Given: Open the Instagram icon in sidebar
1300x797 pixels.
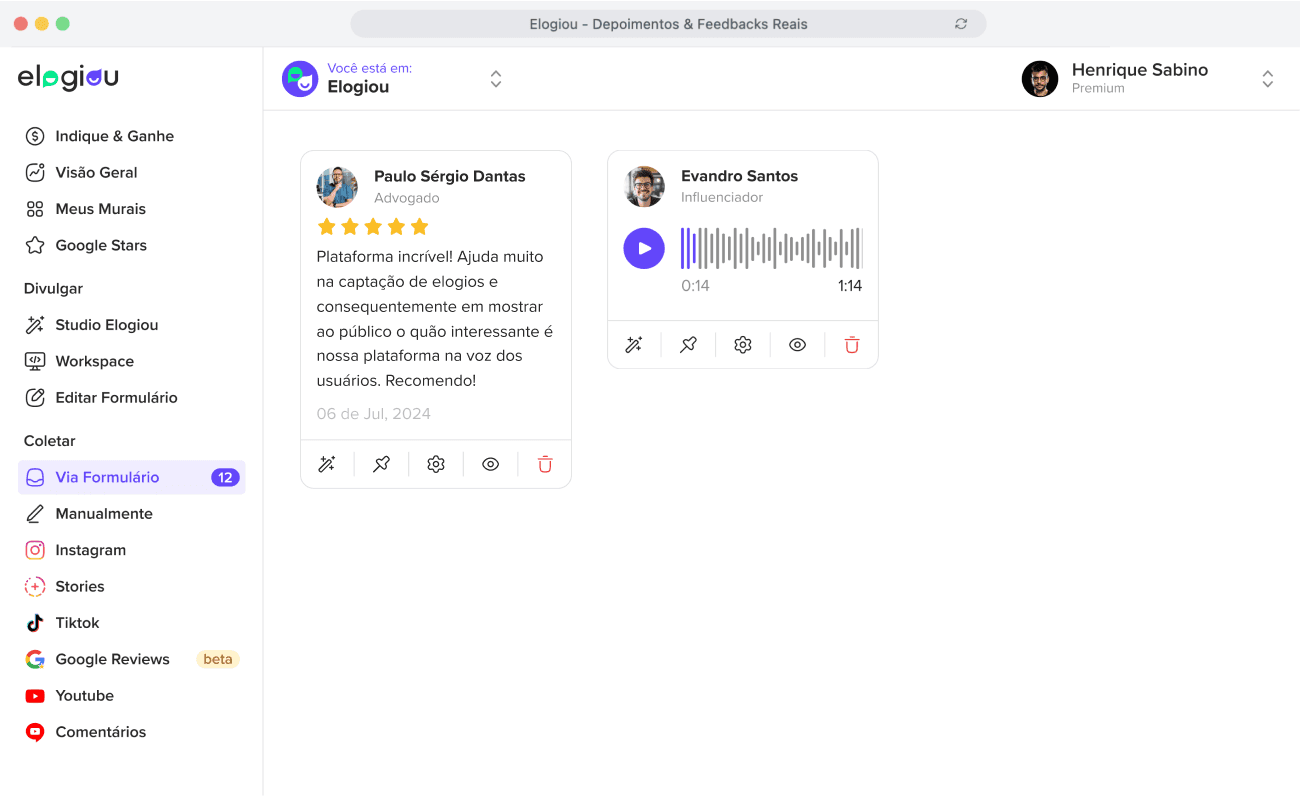Looking at the screenshot, I should point(35,550).
